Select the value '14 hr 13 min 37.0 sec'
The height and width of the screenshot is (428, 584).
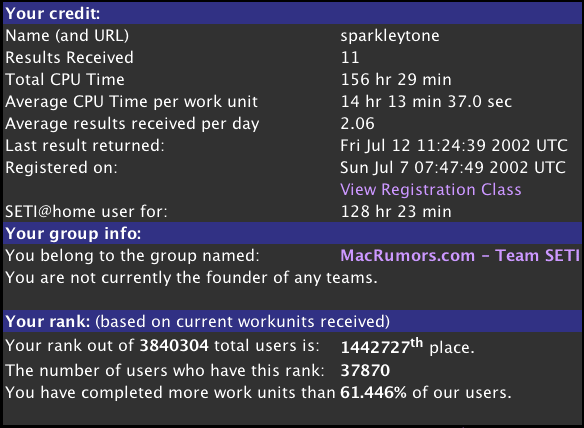click(x=426, y=102)
